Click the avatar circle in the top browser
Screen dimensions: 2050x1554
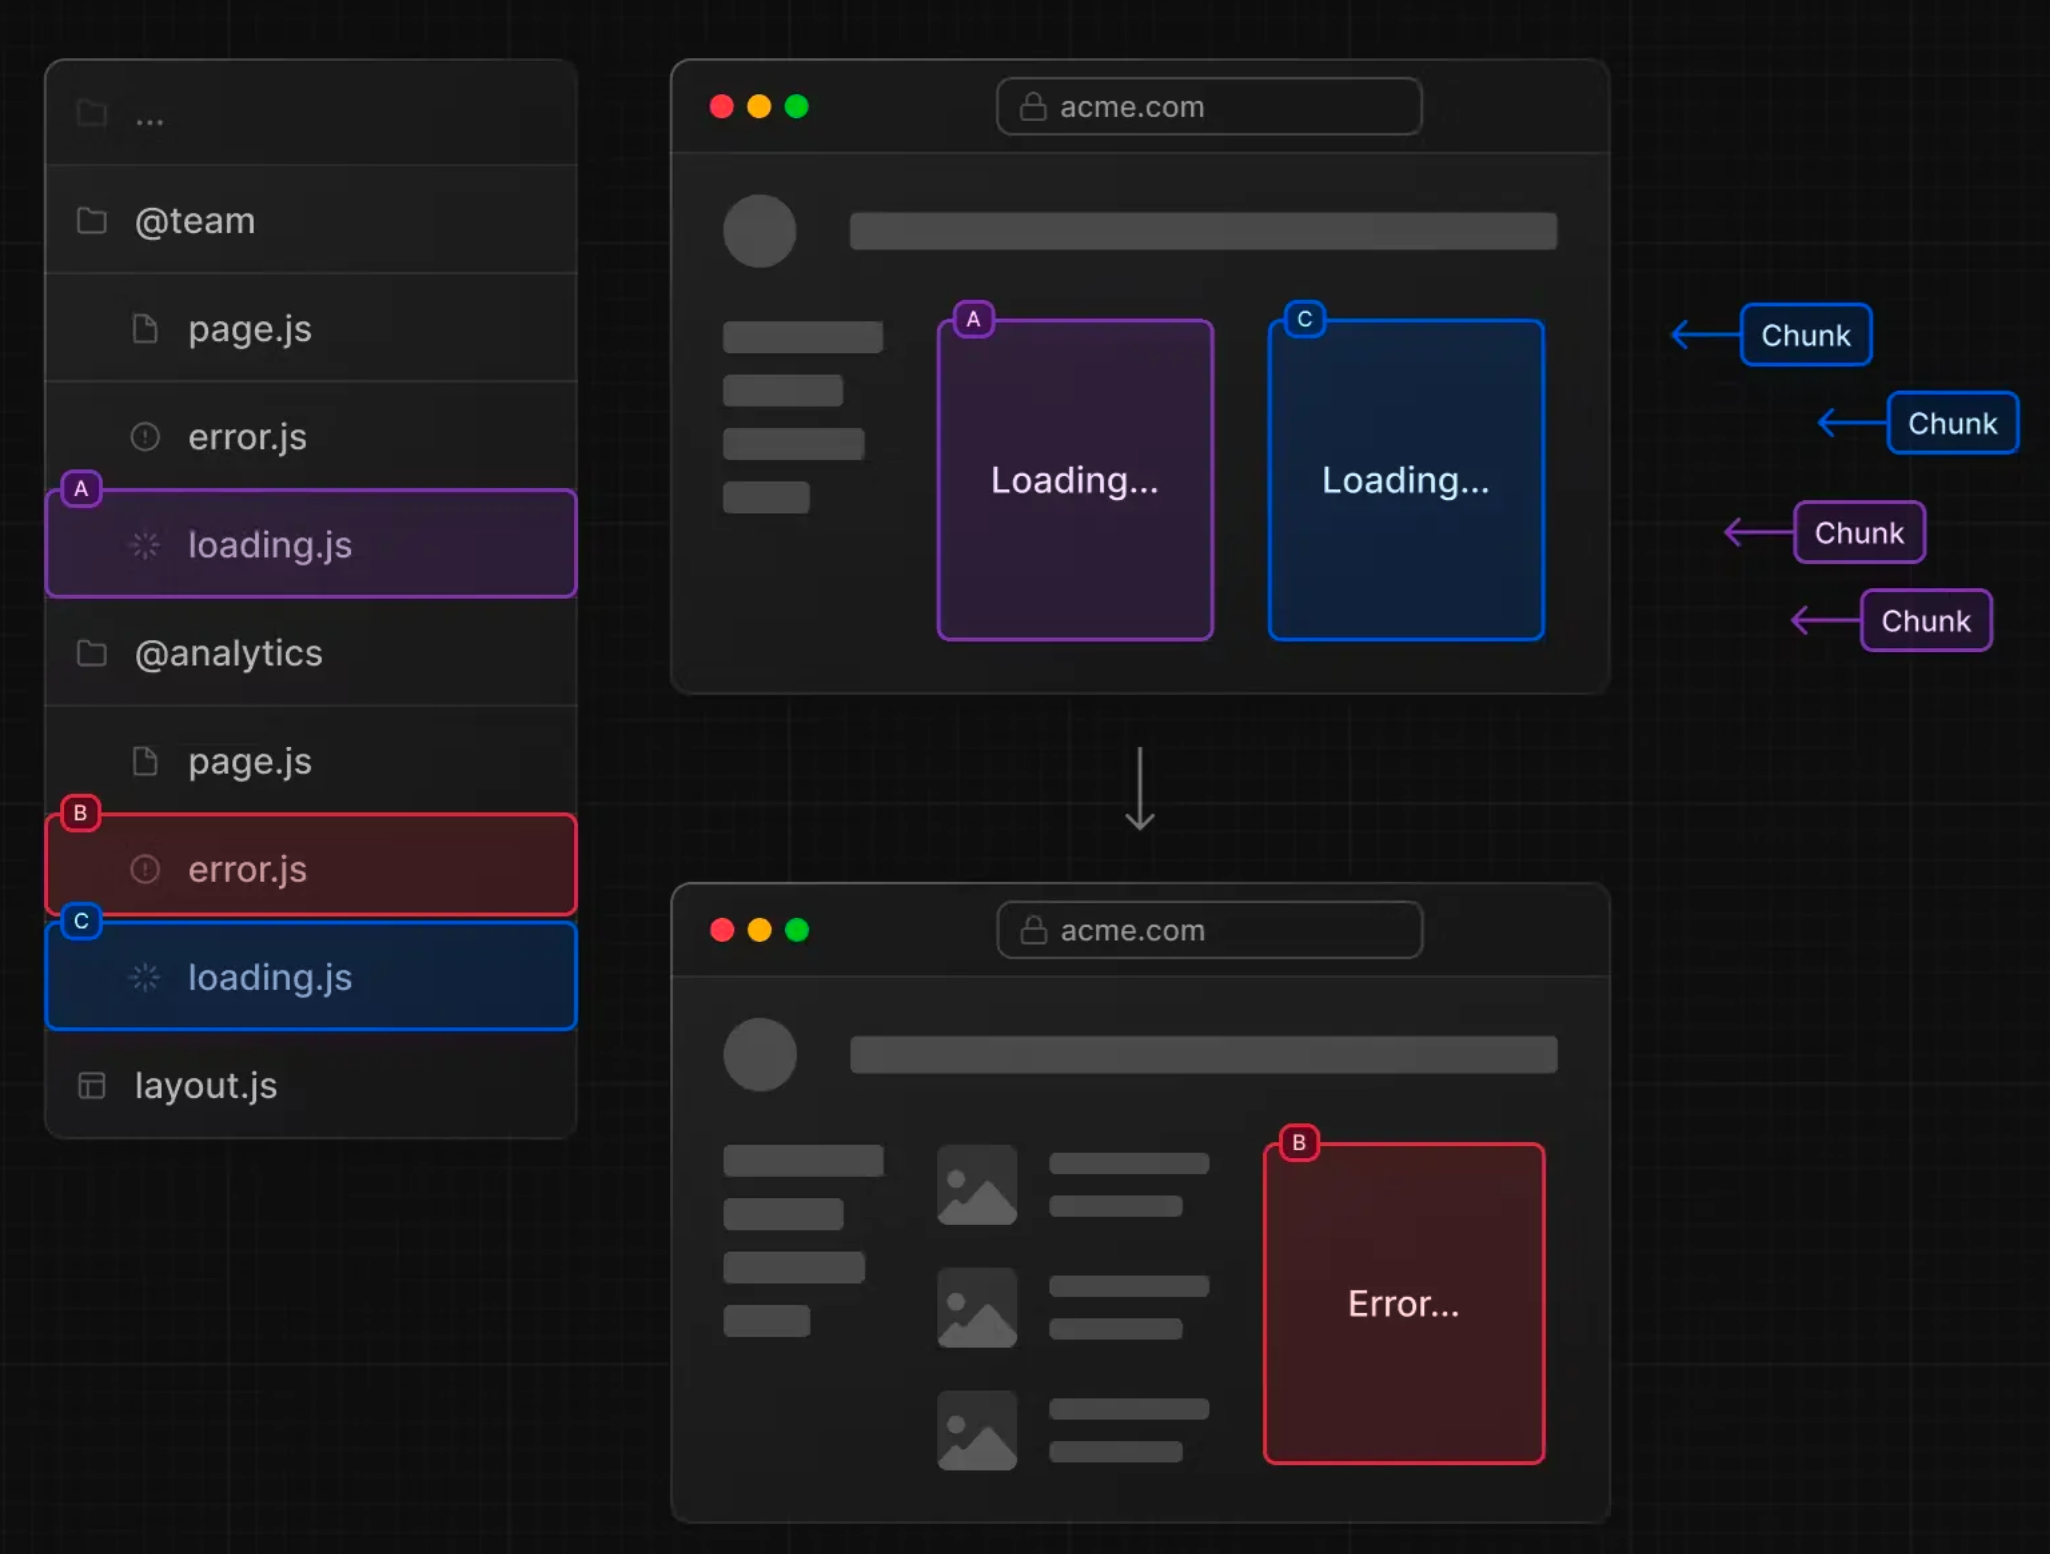[760, 231]
